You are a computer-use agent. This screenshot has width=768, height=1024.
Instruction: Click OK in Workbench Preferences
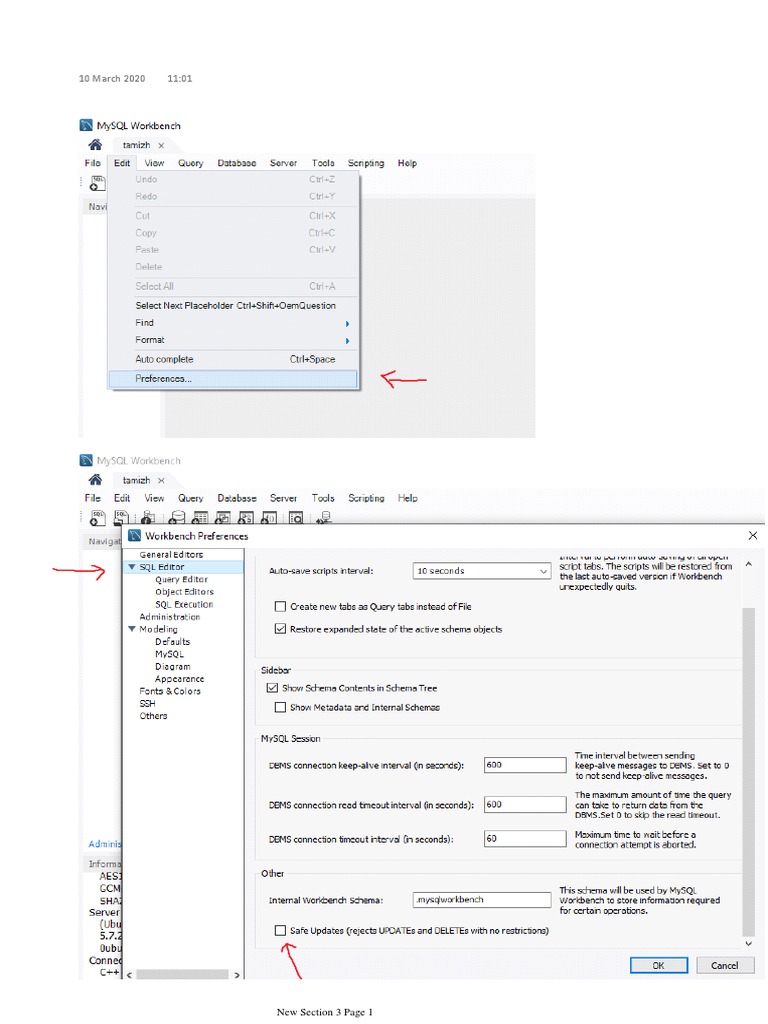click(659, 965)
